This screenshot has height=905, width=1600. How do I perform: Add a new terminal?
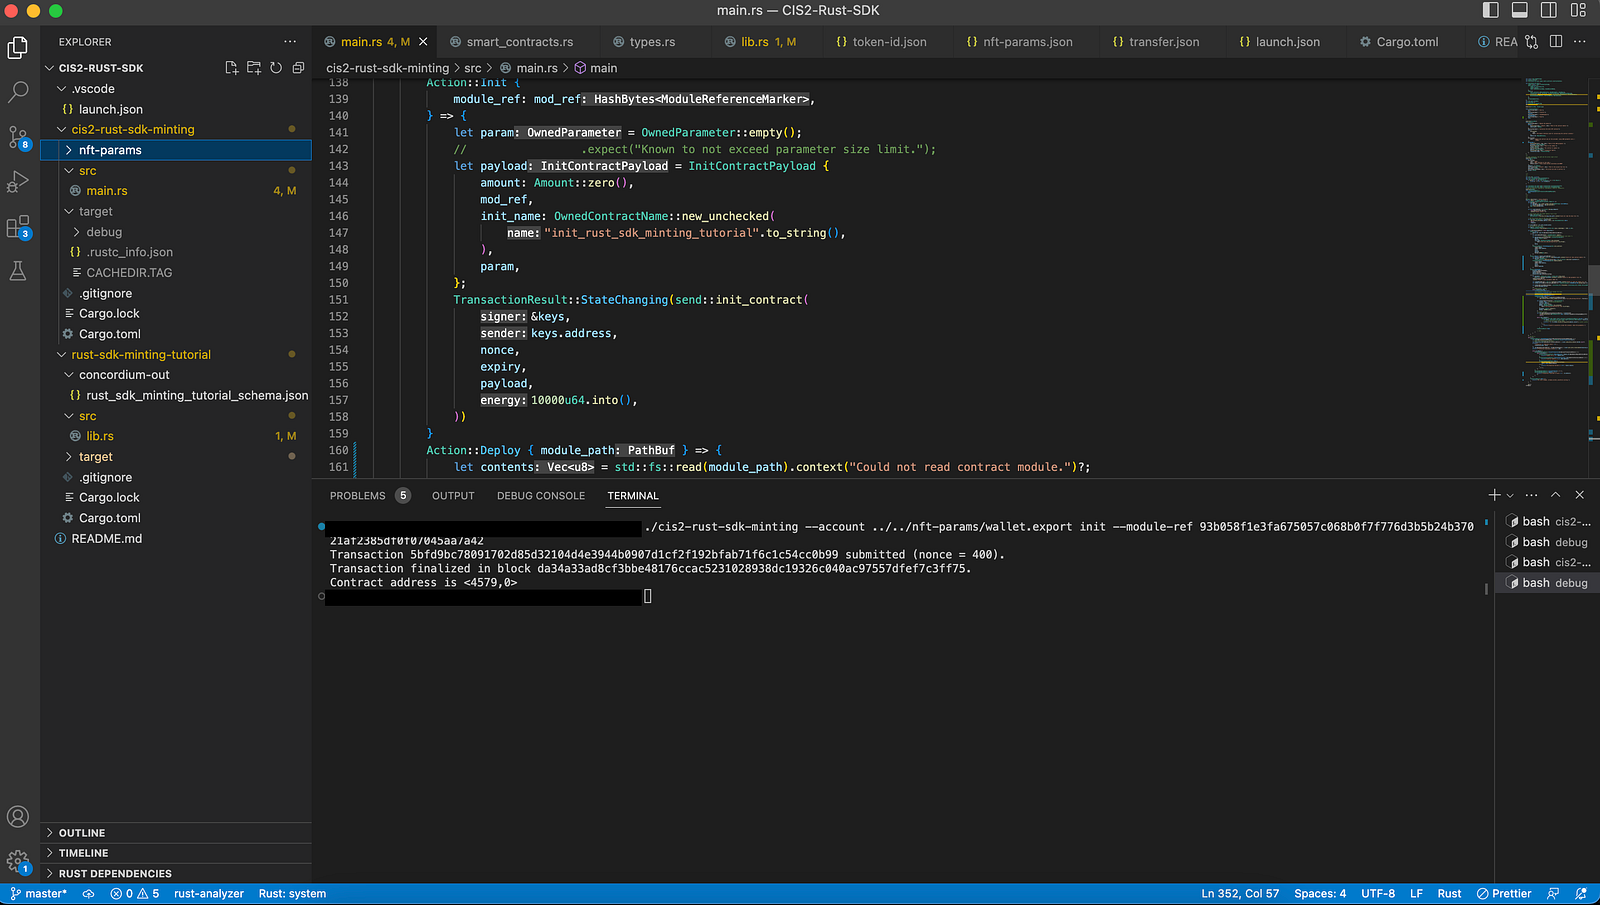click(x=1494, y=495)
